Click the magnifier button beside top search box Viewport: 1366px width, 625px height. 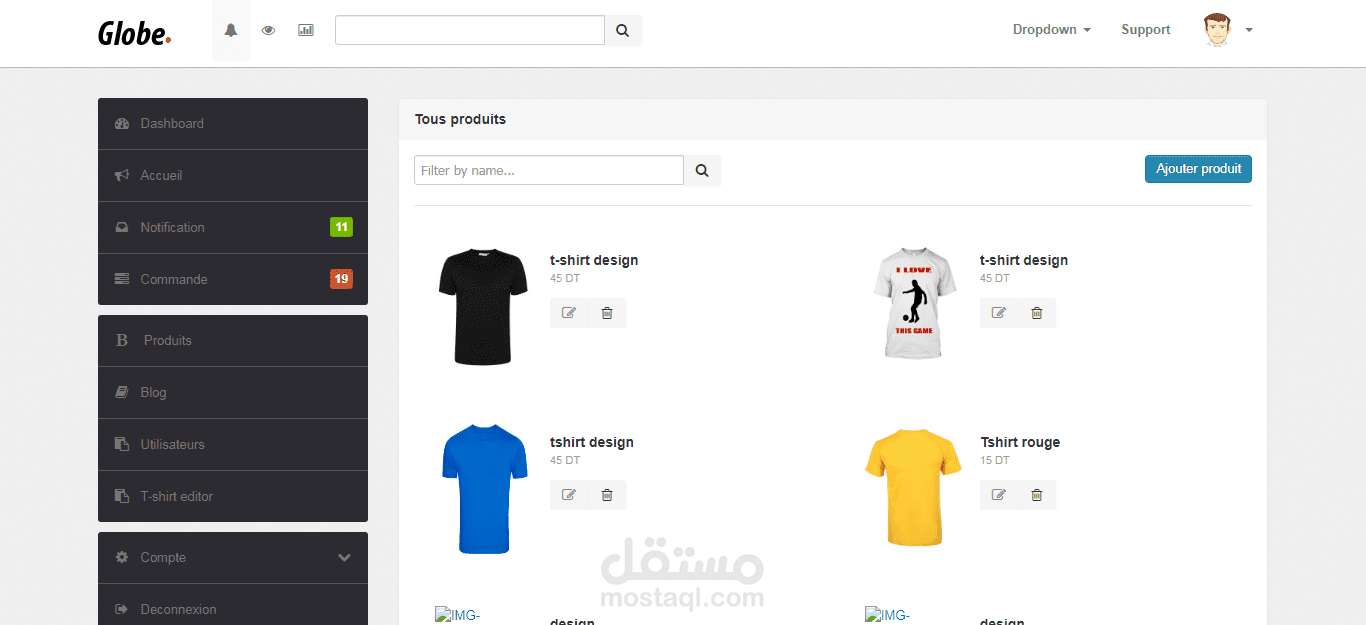pos(623,31)
